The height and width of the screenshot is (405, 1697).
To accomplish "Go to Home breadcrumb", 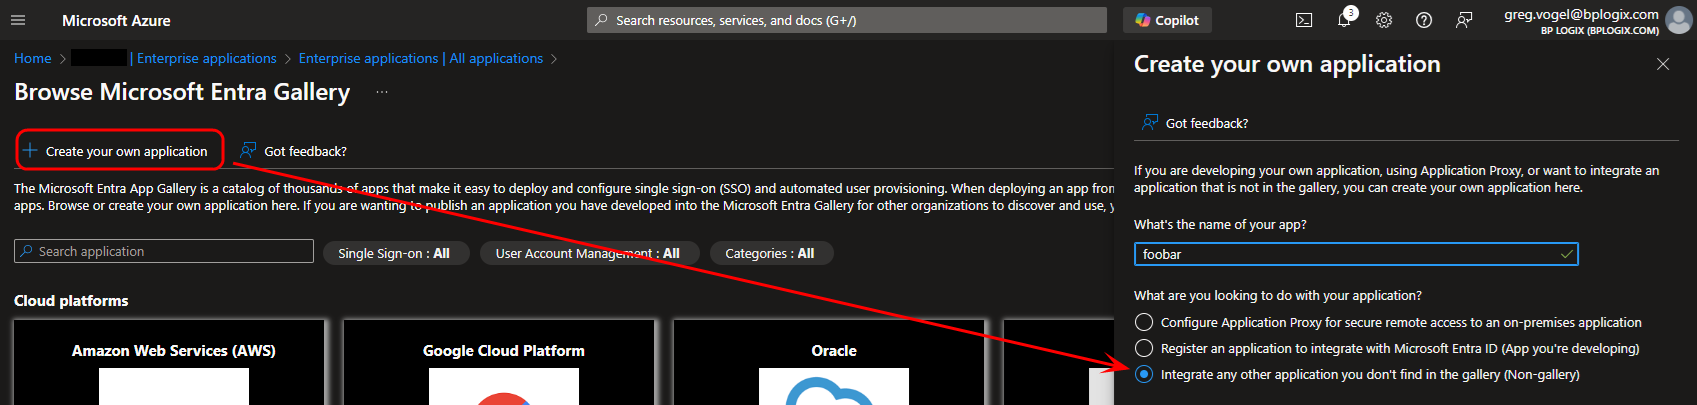I will point(33,59).
